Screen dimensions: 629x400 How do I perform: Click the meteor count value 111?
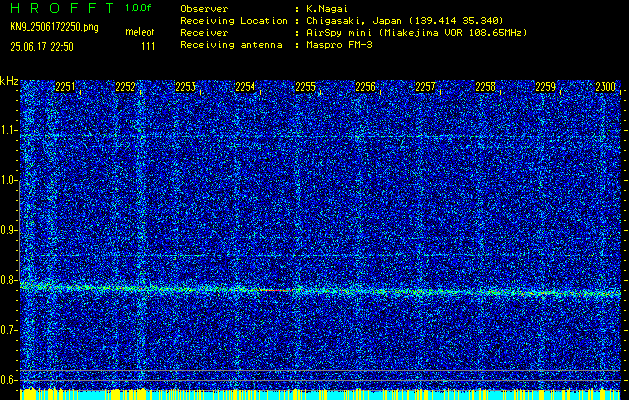coord(148,47)
